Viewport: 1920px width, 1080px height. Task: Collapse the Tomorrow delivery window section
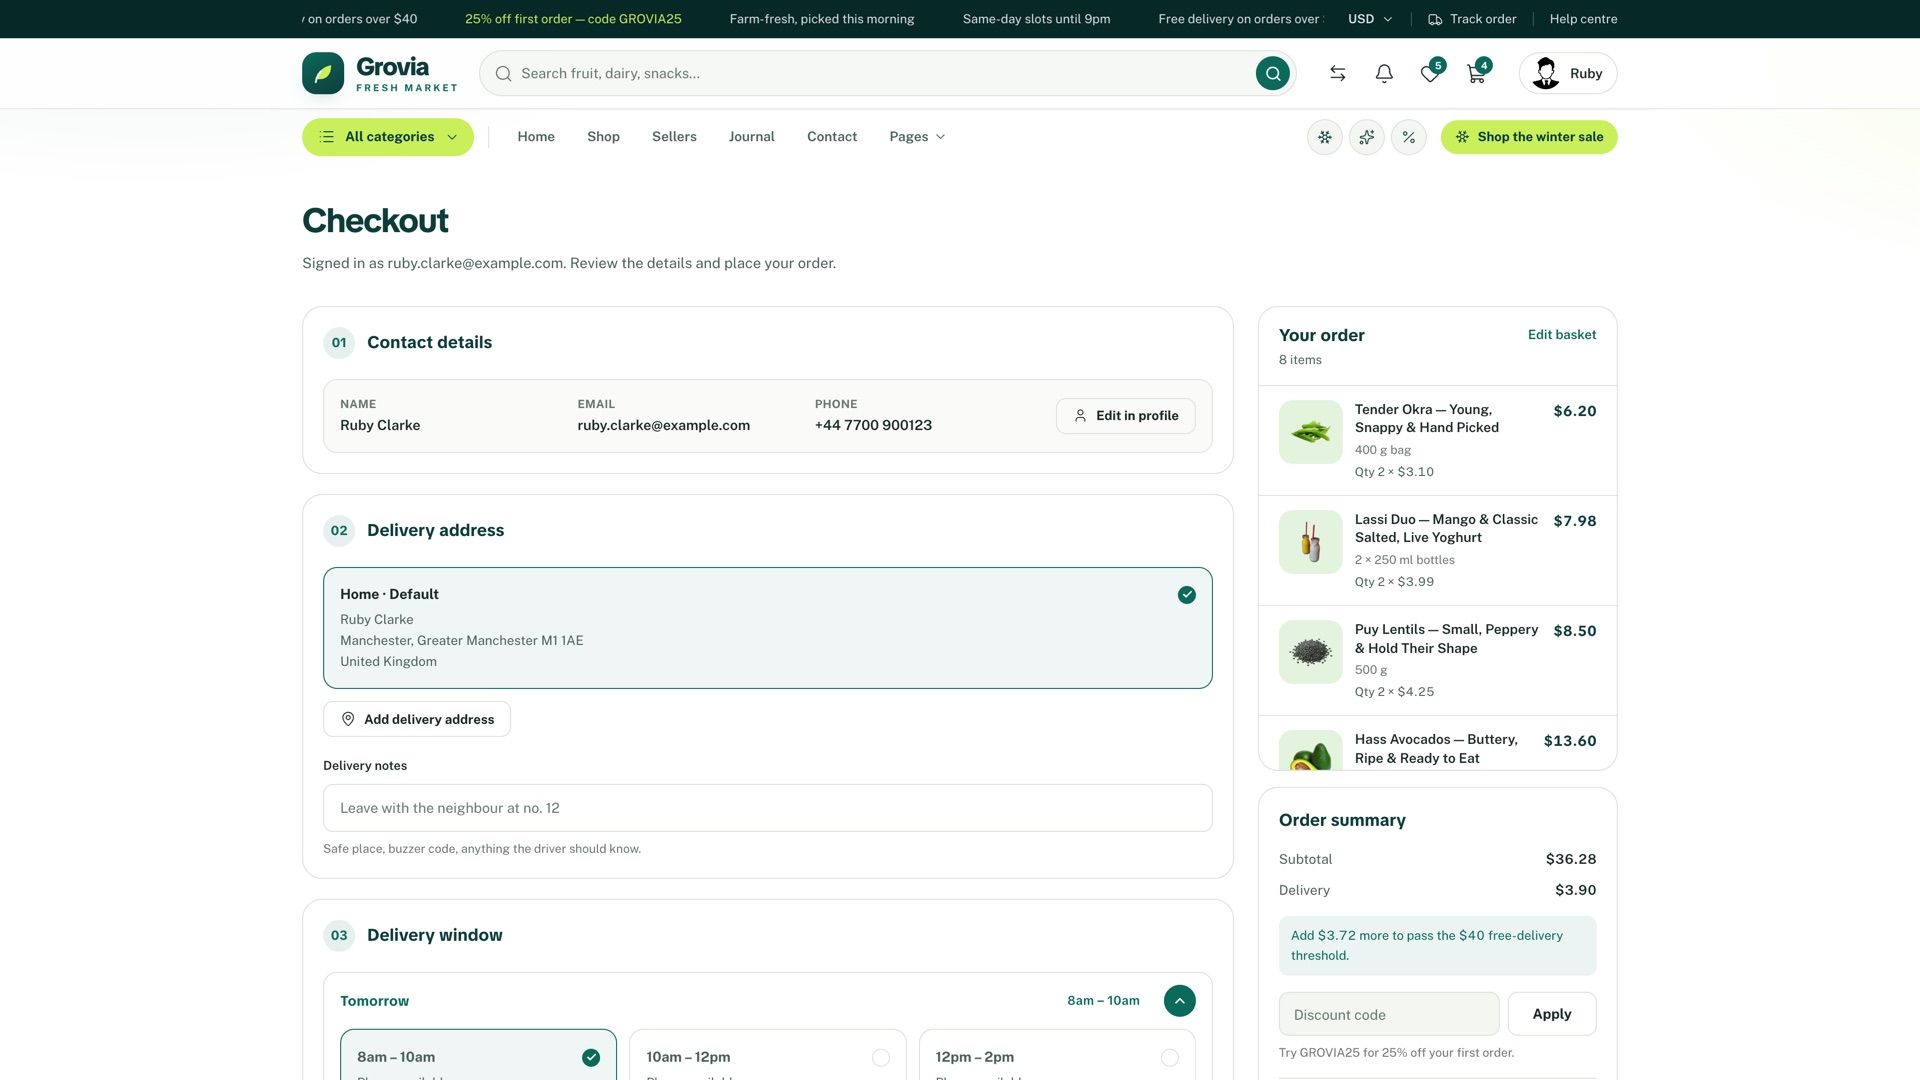tap(1180, 1001)
